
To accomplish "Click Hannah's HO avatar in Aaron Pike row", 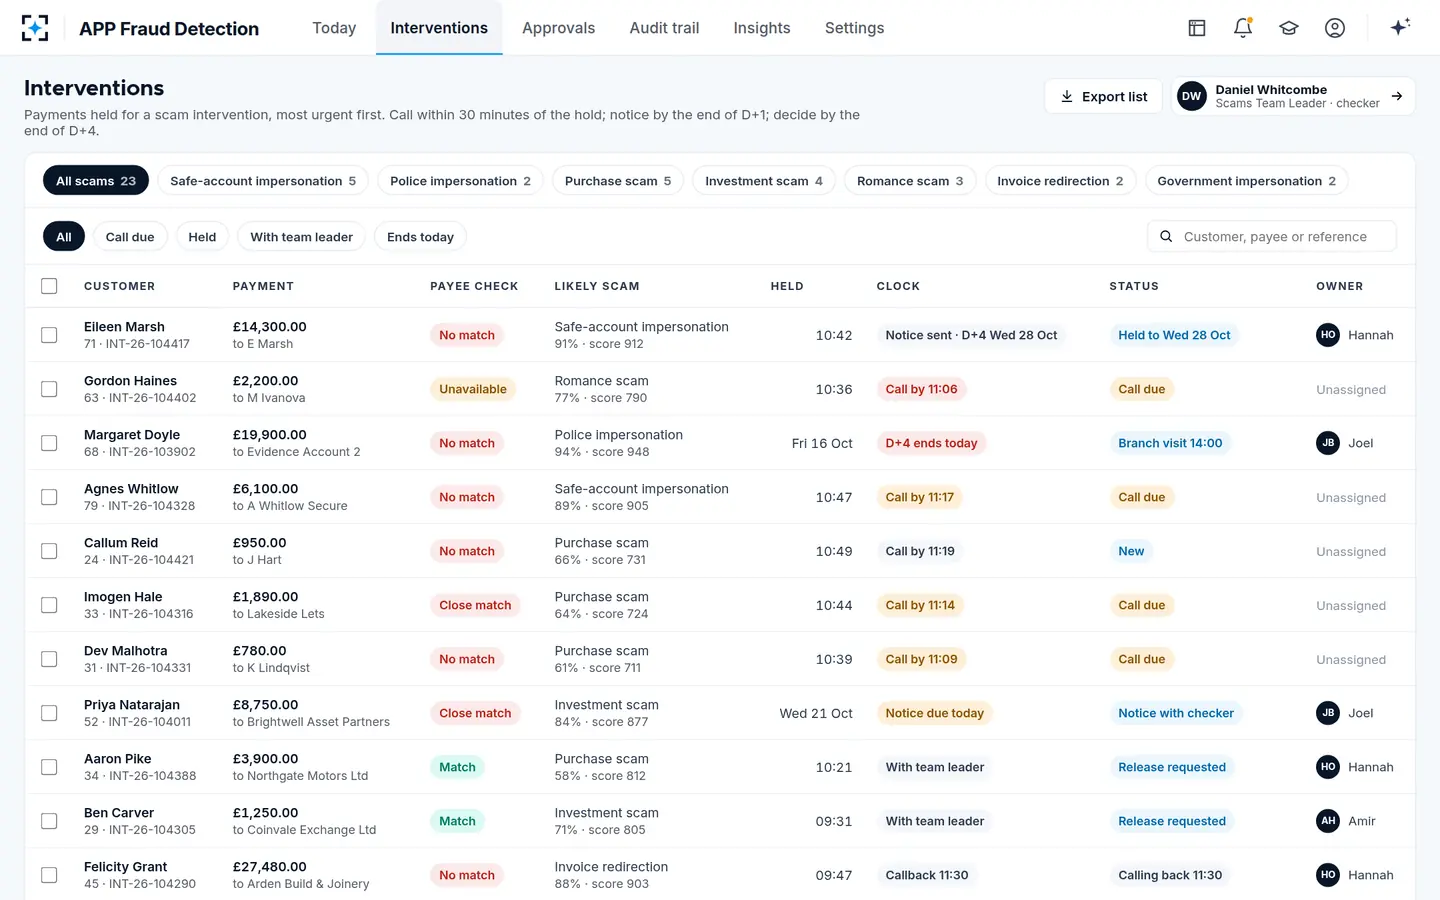I will 1328,767.
